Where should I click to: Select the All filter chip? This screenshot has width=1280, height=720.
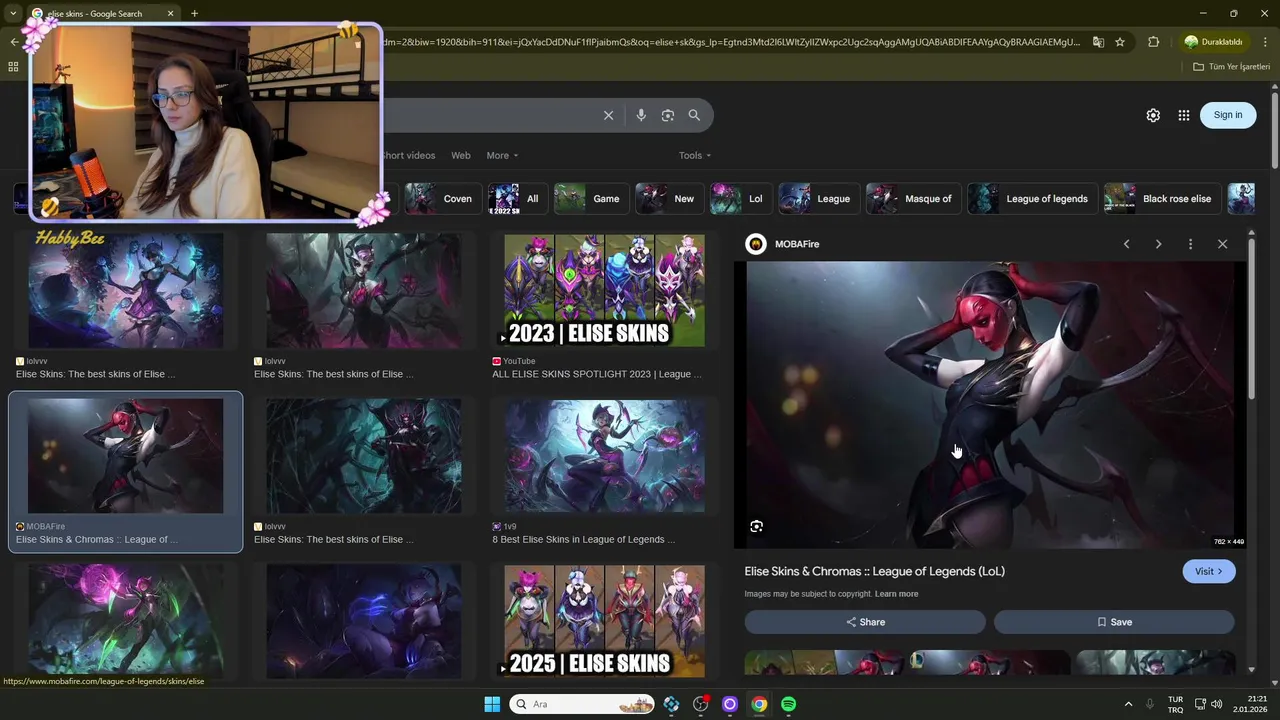coord(517,199)
